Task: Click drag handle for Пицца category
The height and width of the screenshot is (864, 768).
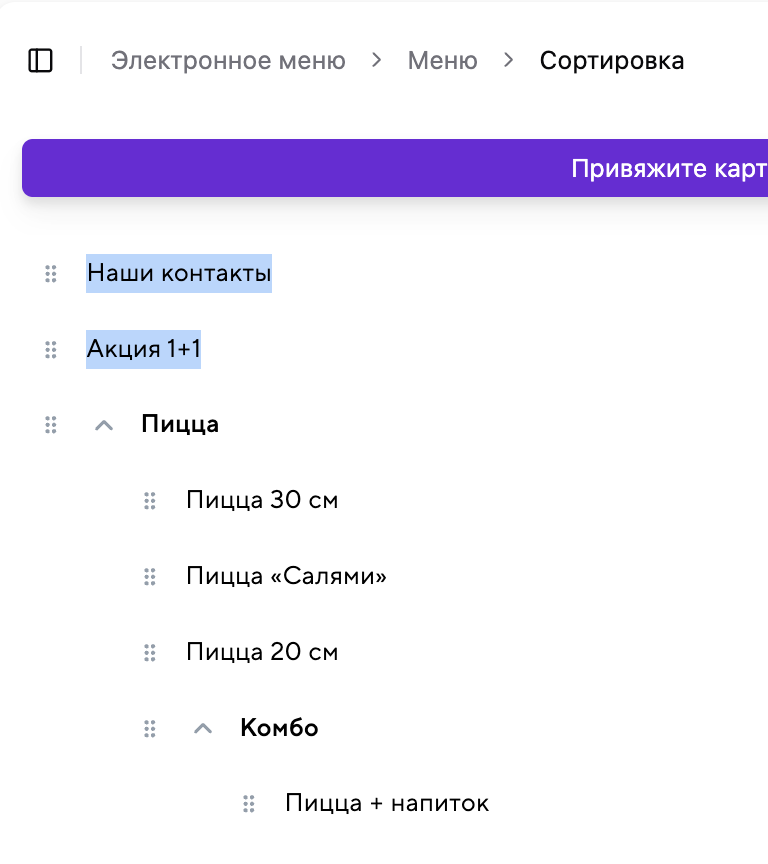Action: [x=51, y=425]
